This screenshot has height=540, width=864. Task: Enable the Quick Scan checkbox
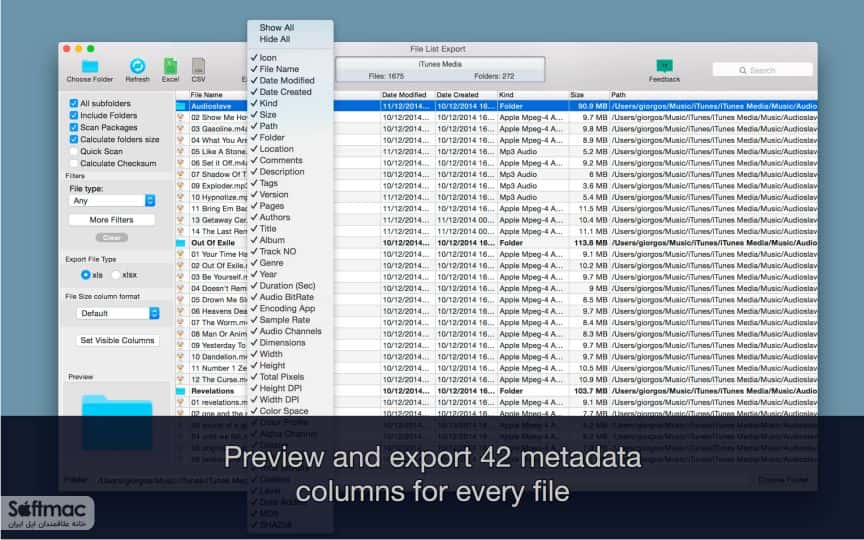click(73, 151)
